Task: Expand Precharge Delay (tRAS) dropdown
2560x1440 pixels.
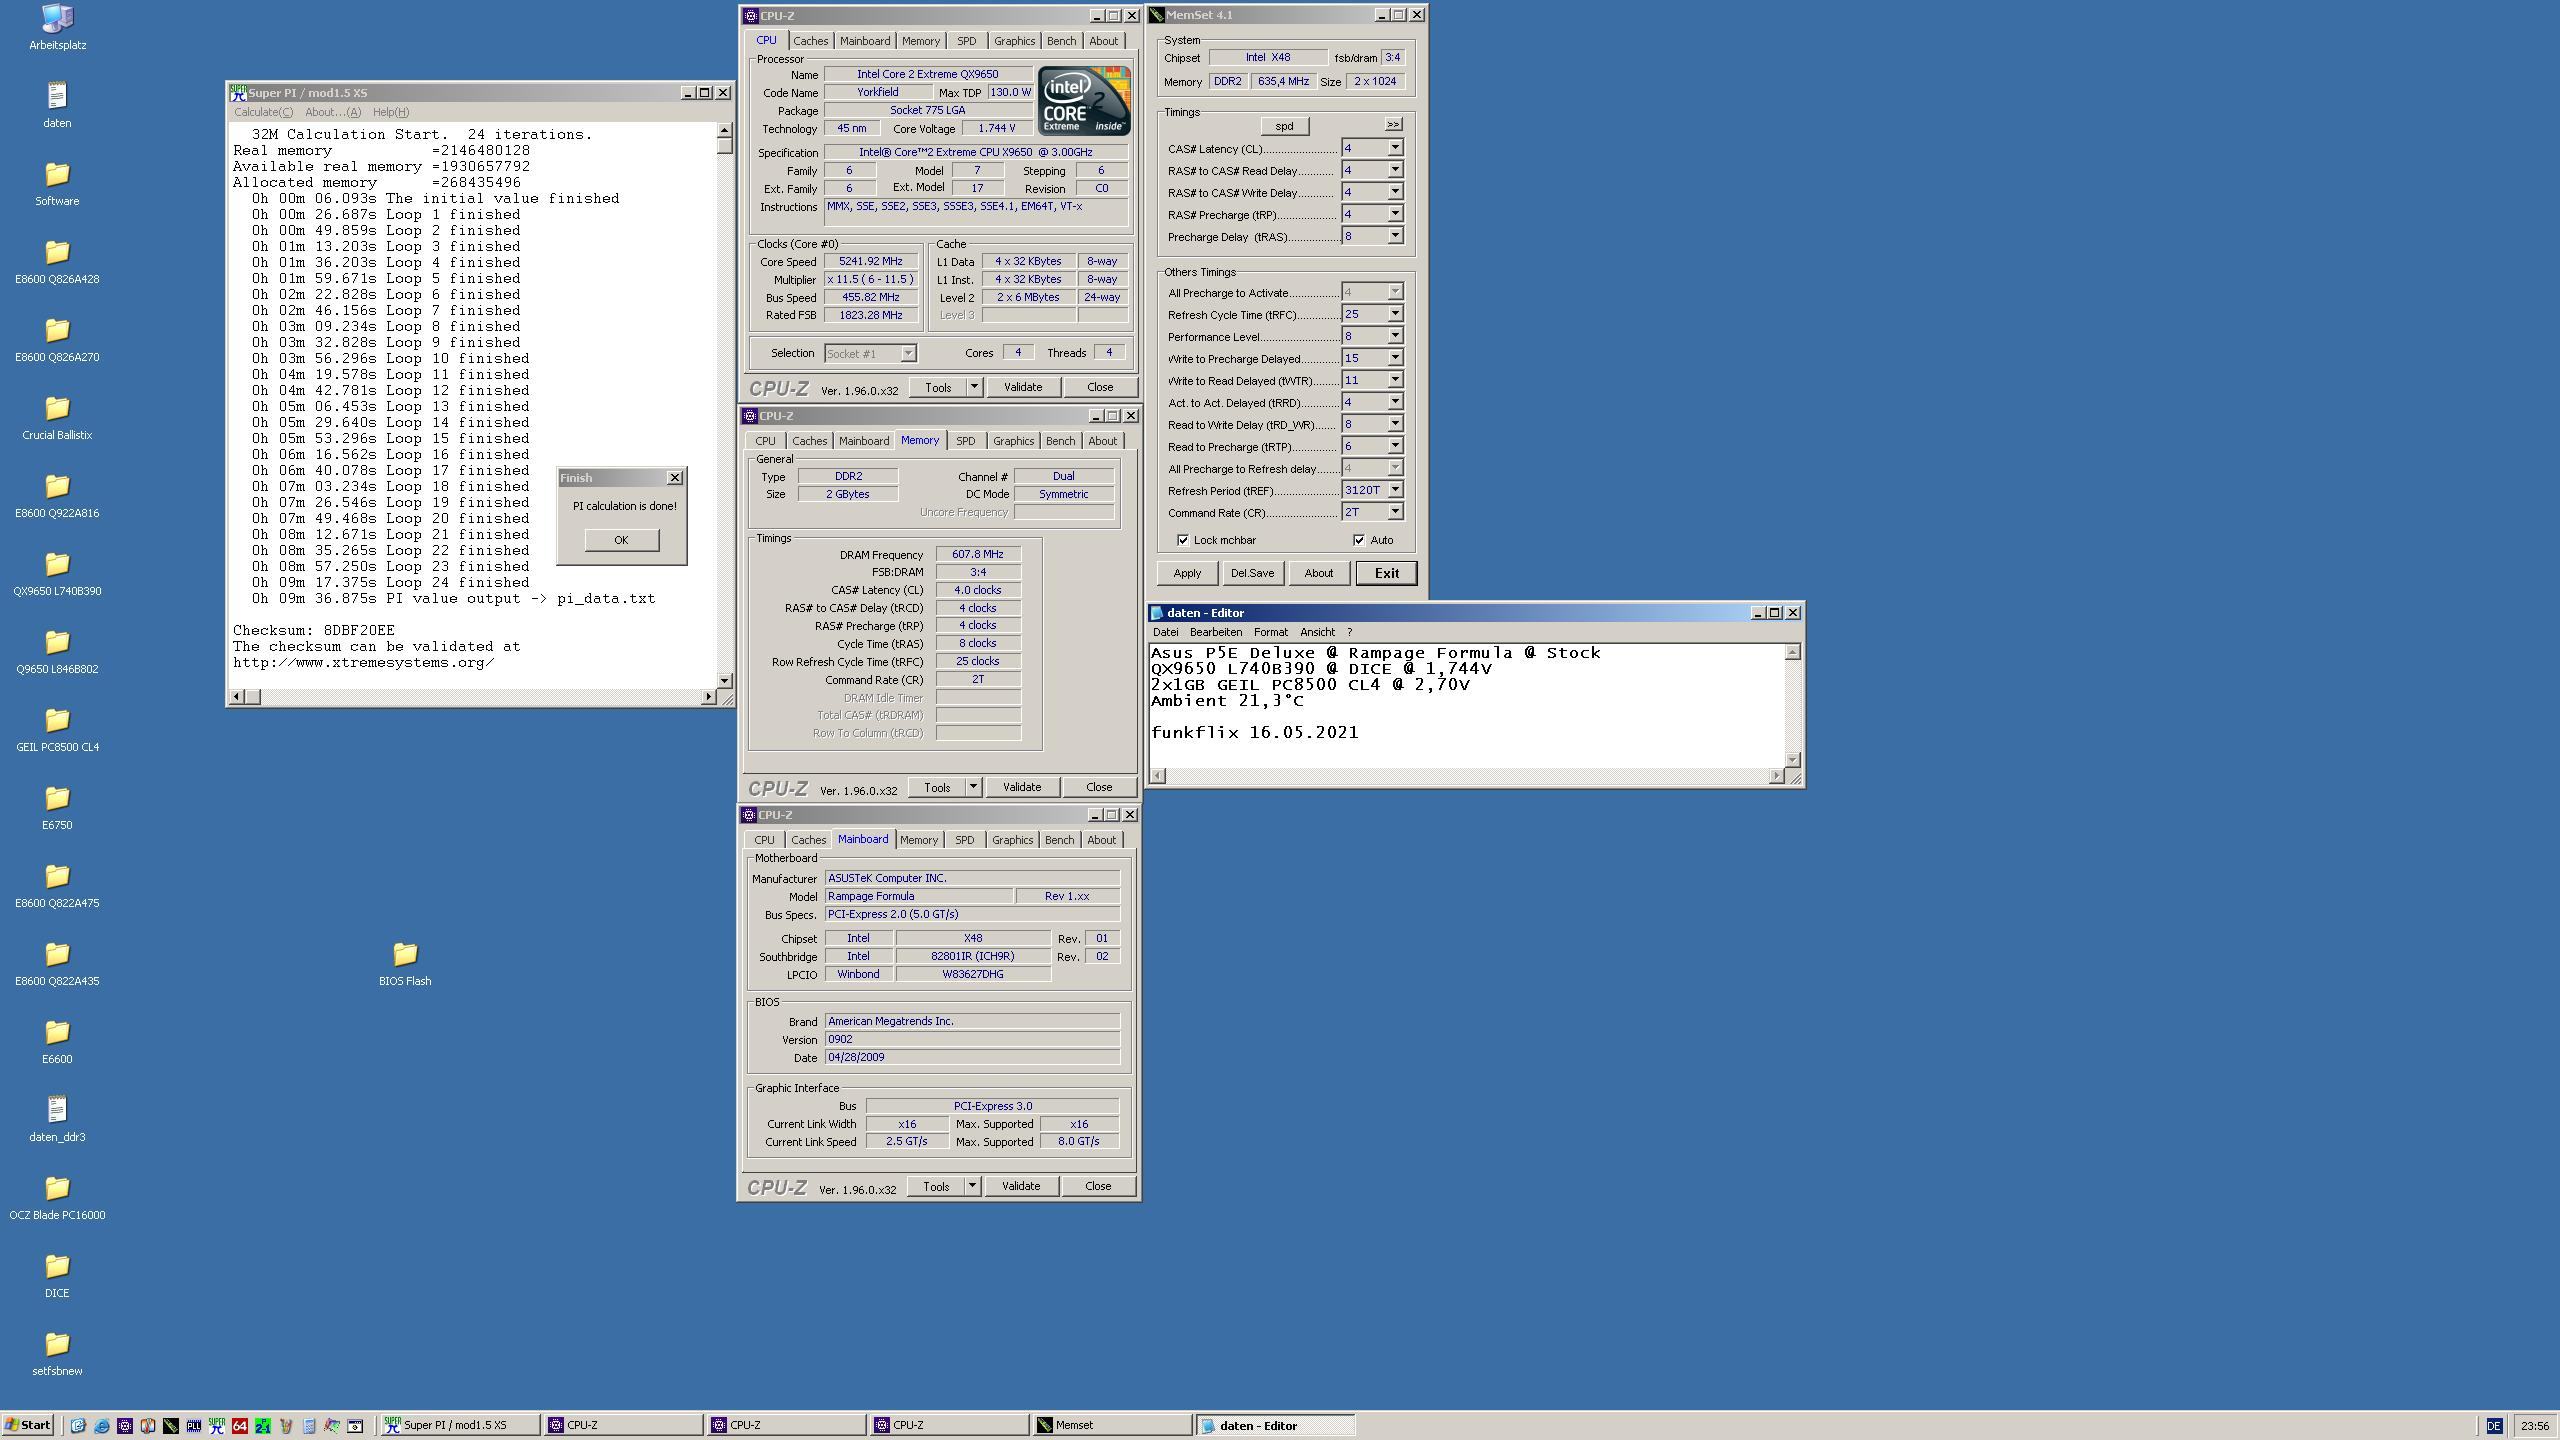Action: [1395, 236]
